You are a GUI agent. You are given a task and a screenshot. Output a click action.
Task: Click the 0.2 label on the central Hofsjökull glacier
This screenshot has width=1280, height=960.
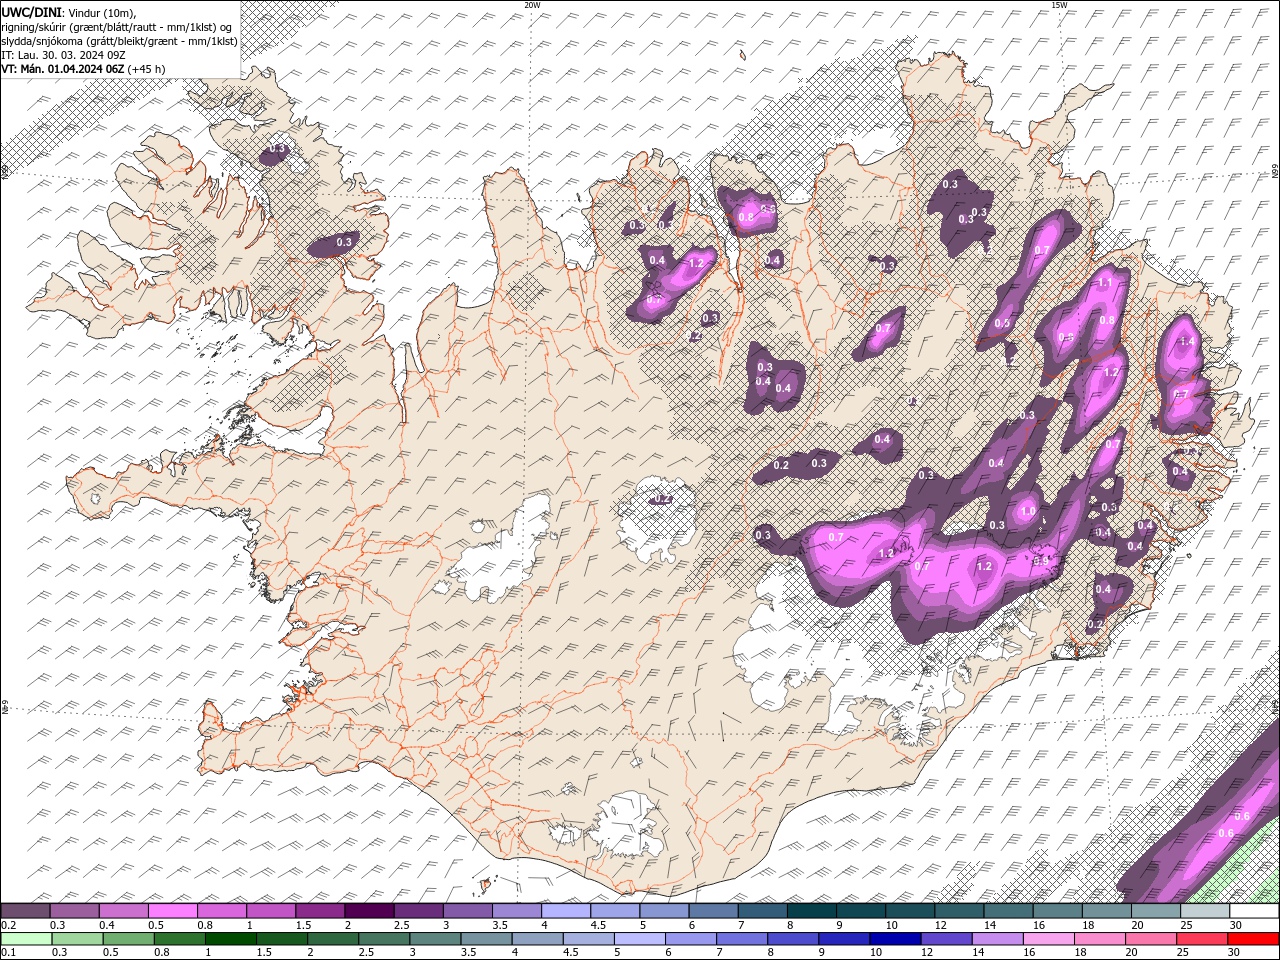point(662,499)
